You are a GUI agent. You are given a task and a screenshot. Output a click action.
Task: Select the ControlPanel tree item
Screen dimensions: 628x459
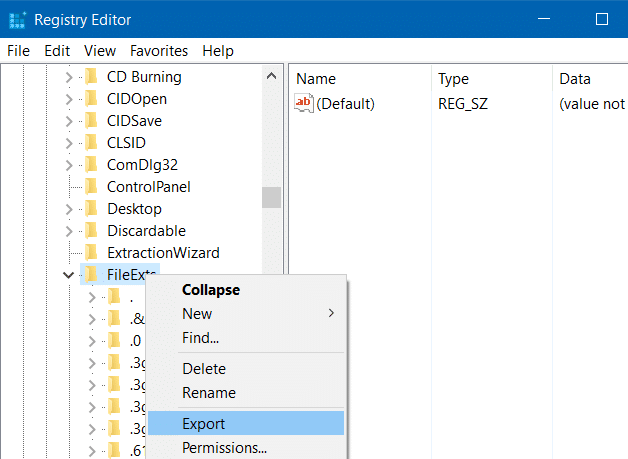[x=149, y=187]
